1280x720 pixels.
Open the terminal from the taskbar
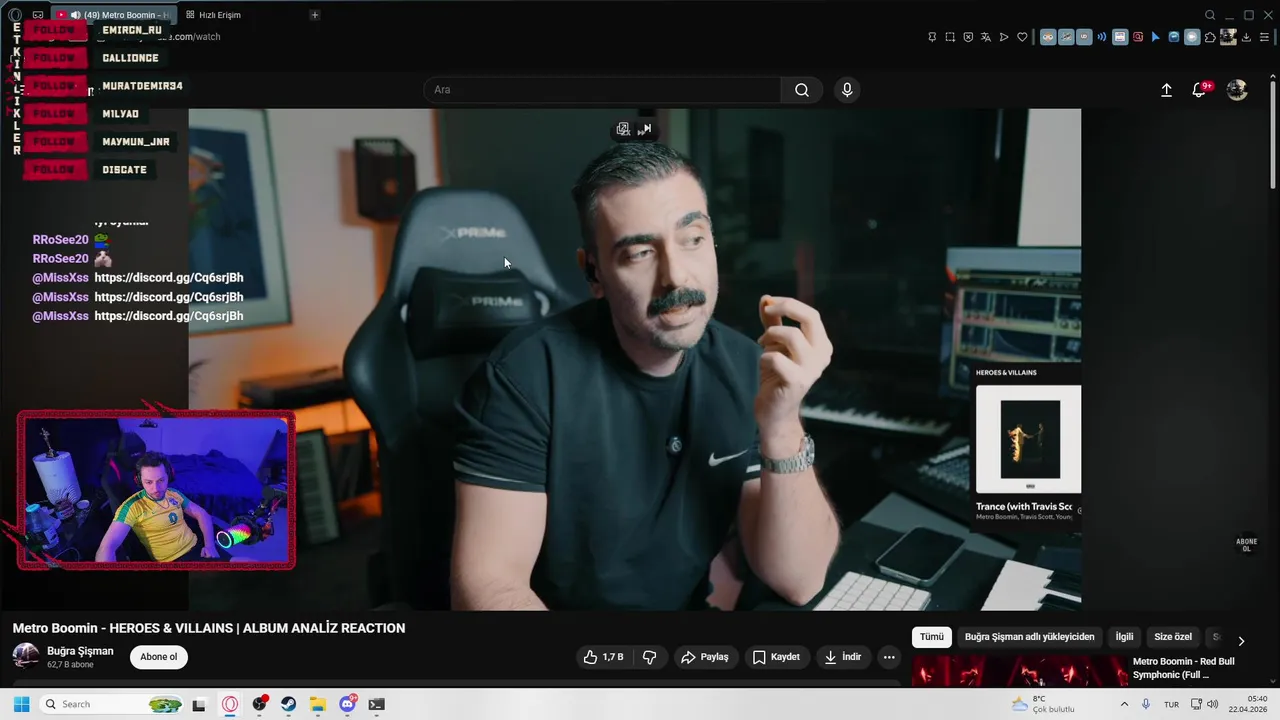coord(376,704)
